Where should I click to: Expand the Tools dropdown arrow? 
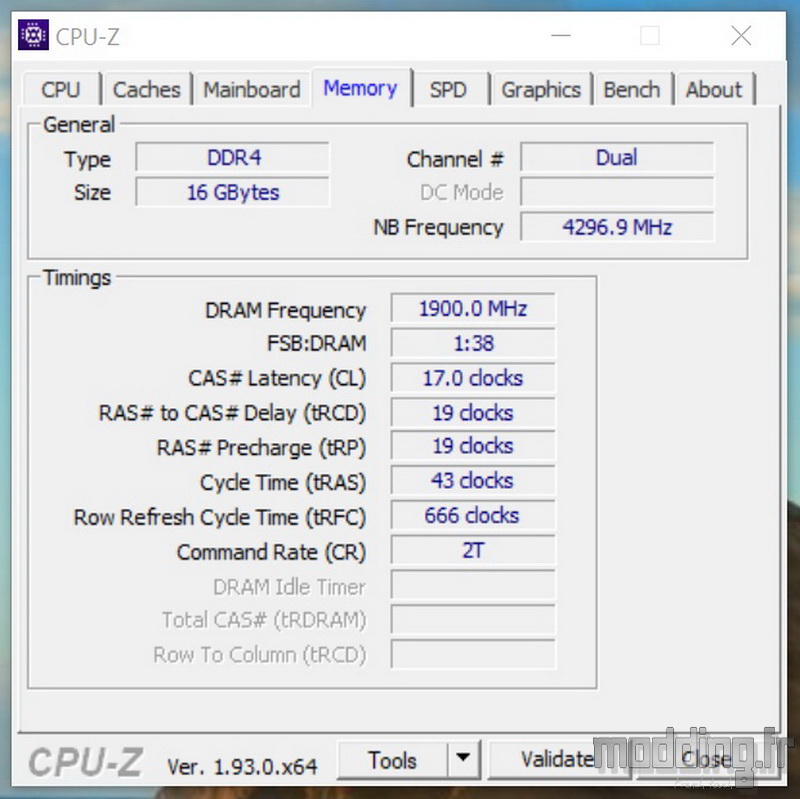coord(463,758)
